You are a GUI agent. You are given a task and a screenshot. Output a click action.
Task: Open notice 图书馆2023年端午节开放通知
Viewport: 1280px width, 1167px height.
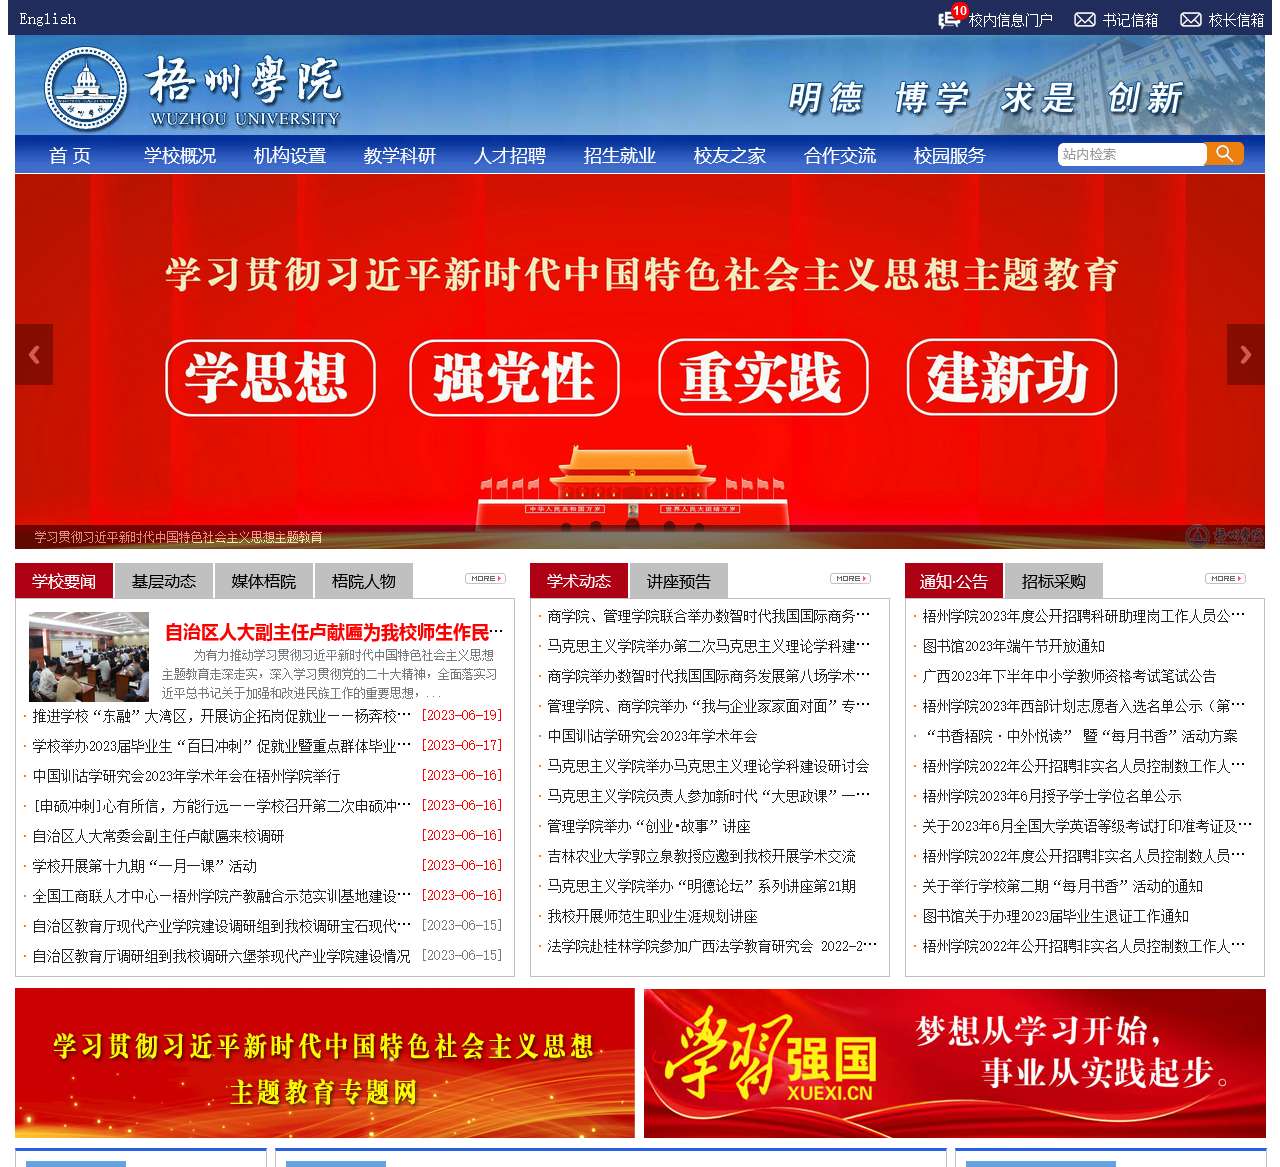[1013, 646]
